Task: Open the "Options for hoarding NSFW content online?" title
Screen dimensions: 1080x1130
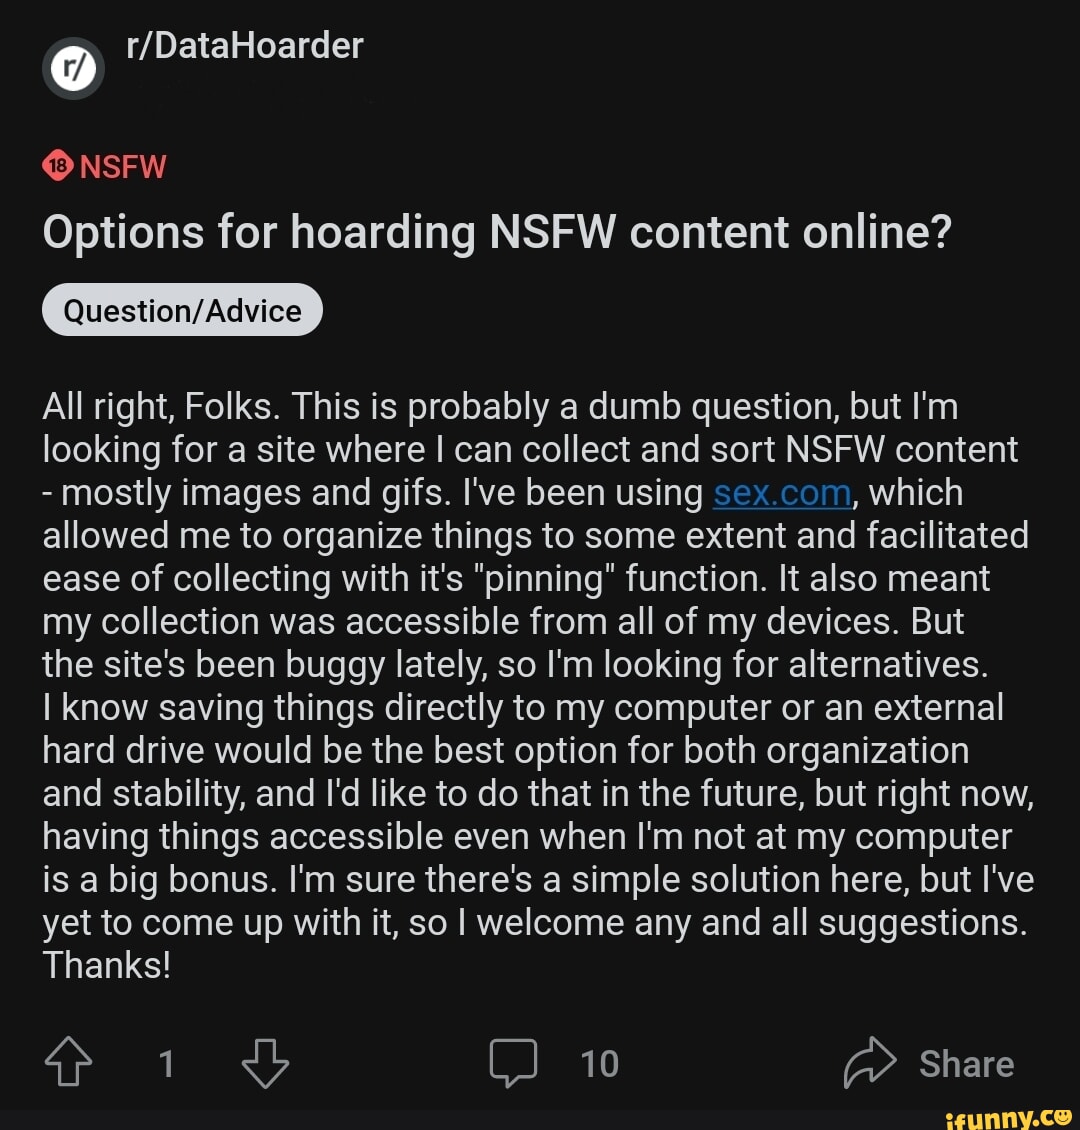Action: (497, 233)
